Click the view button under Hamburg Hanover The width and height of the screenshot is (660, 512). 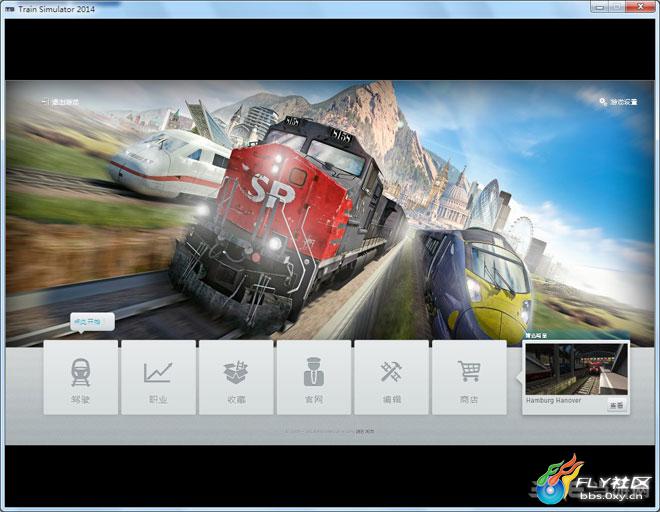click(x=617, y=405)
